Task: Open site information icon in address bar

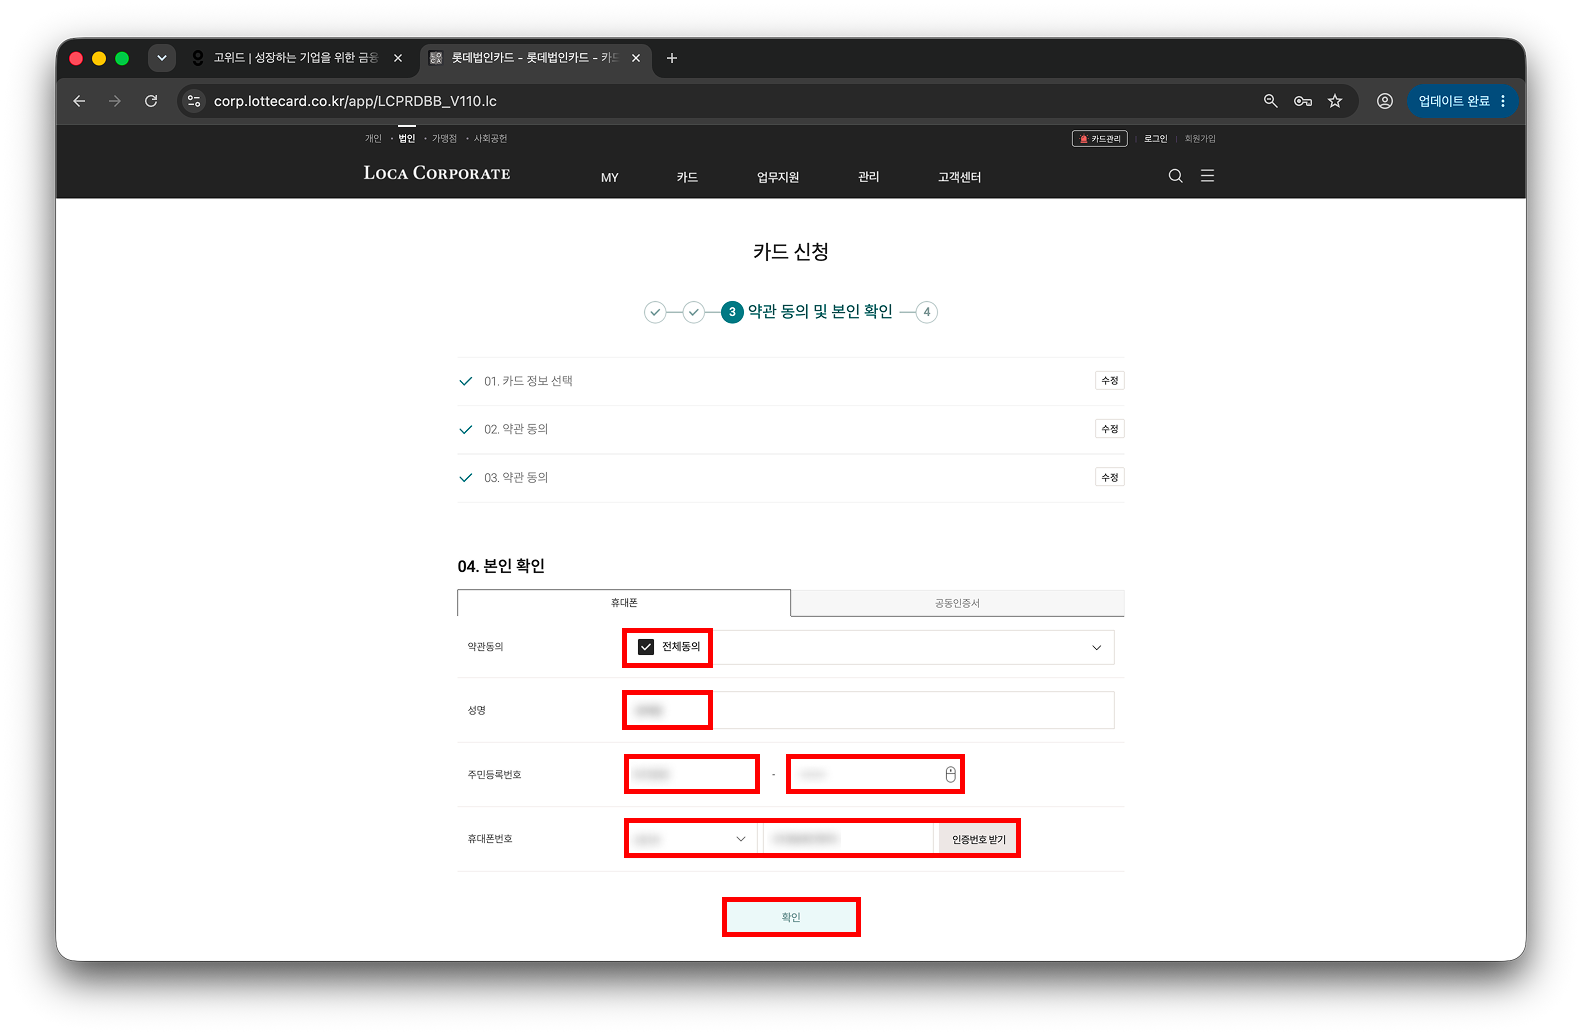Action: tap(194, 101)
